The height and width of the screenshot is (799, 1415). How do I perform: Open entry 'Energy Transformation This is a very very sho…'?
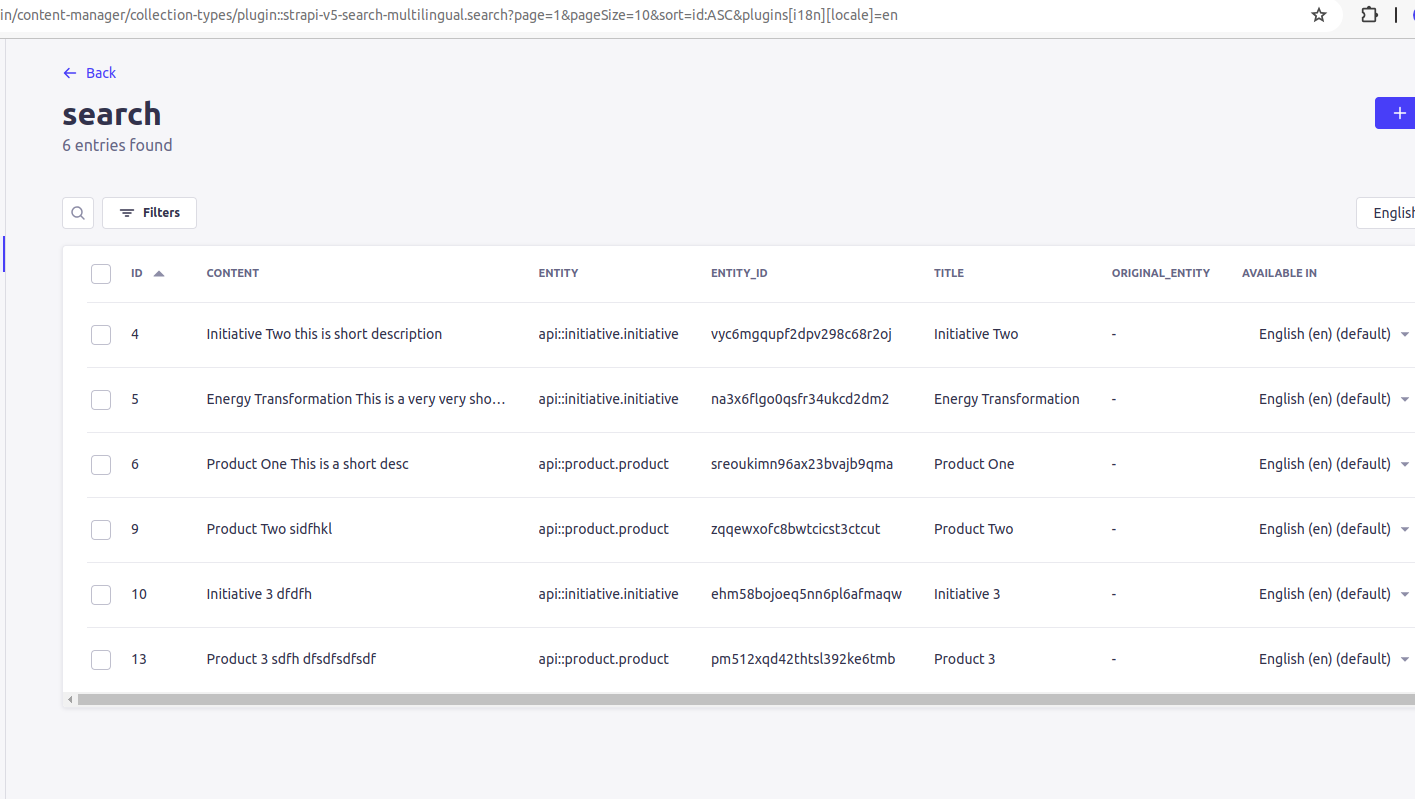[356, 399]
